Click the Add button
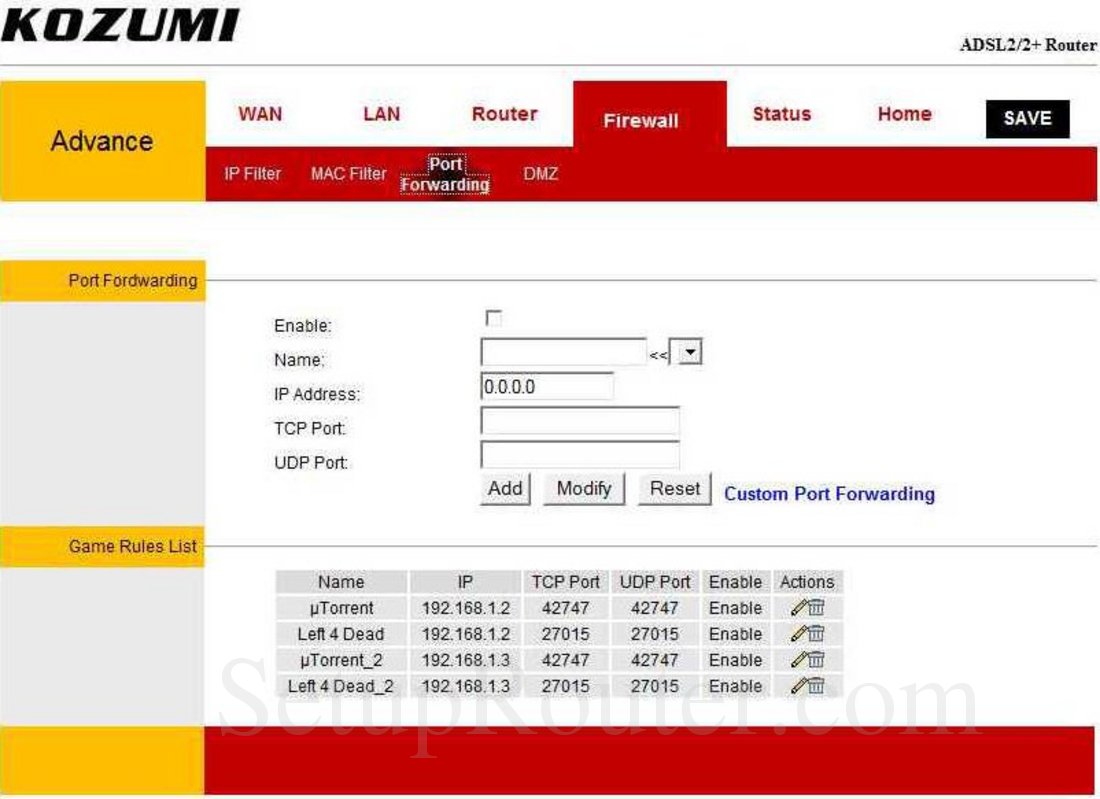Viewport: 1100px width, 799px height. pyautogui.click(x=503, y=489)
